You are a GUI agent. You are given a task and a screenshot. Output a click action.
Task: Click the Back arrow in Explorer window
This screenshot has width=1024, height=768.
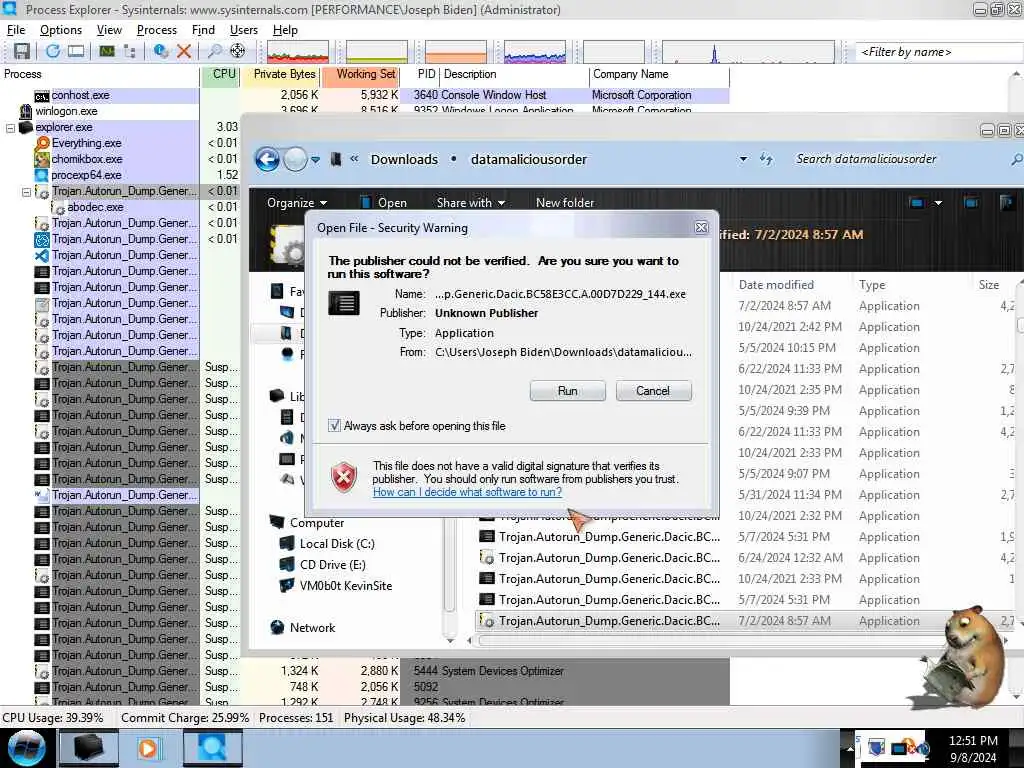tap(267, 159)
